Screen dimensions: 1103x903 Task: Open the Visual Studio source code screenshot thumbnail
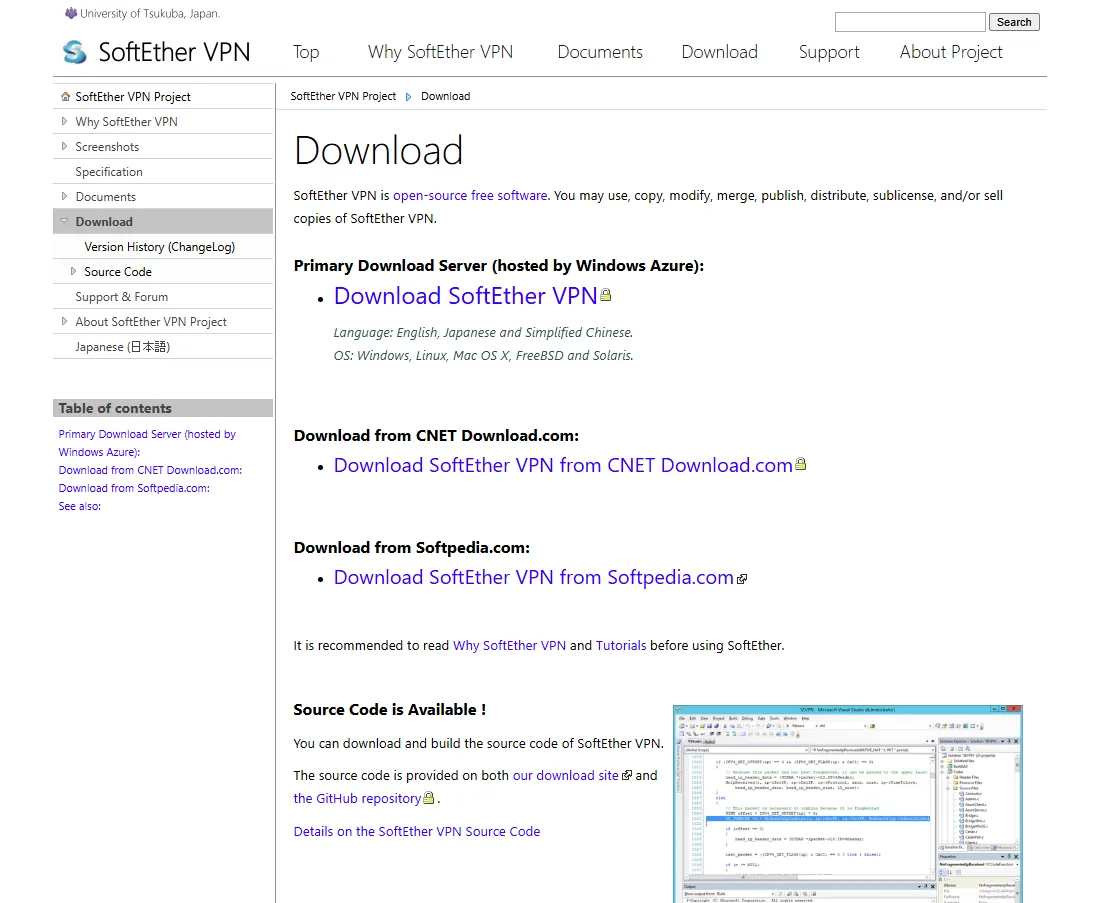(x=848, y=804)
